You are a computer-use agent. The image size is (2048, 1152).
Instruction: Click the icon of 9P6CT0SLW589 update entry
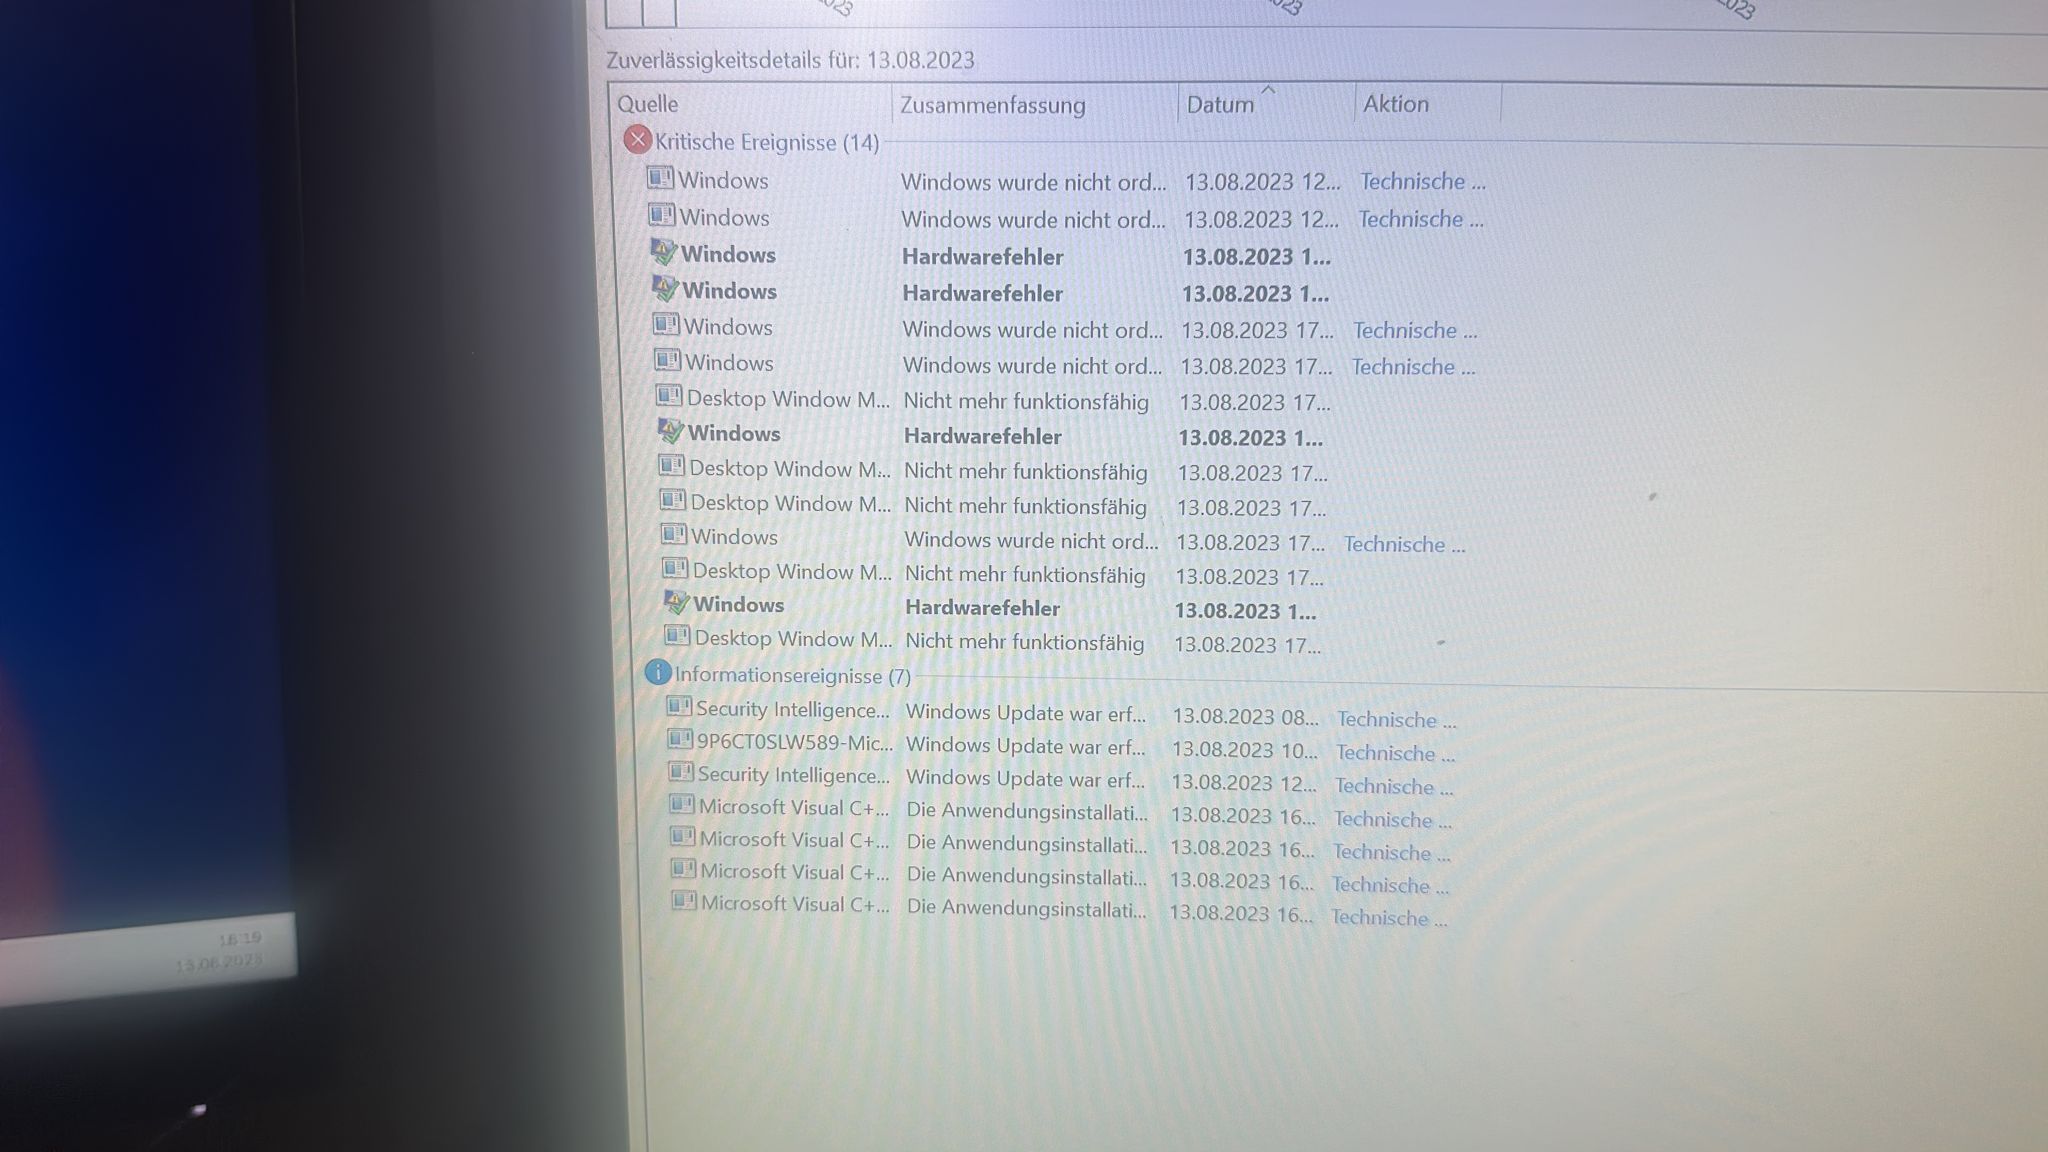click(680, 740)
